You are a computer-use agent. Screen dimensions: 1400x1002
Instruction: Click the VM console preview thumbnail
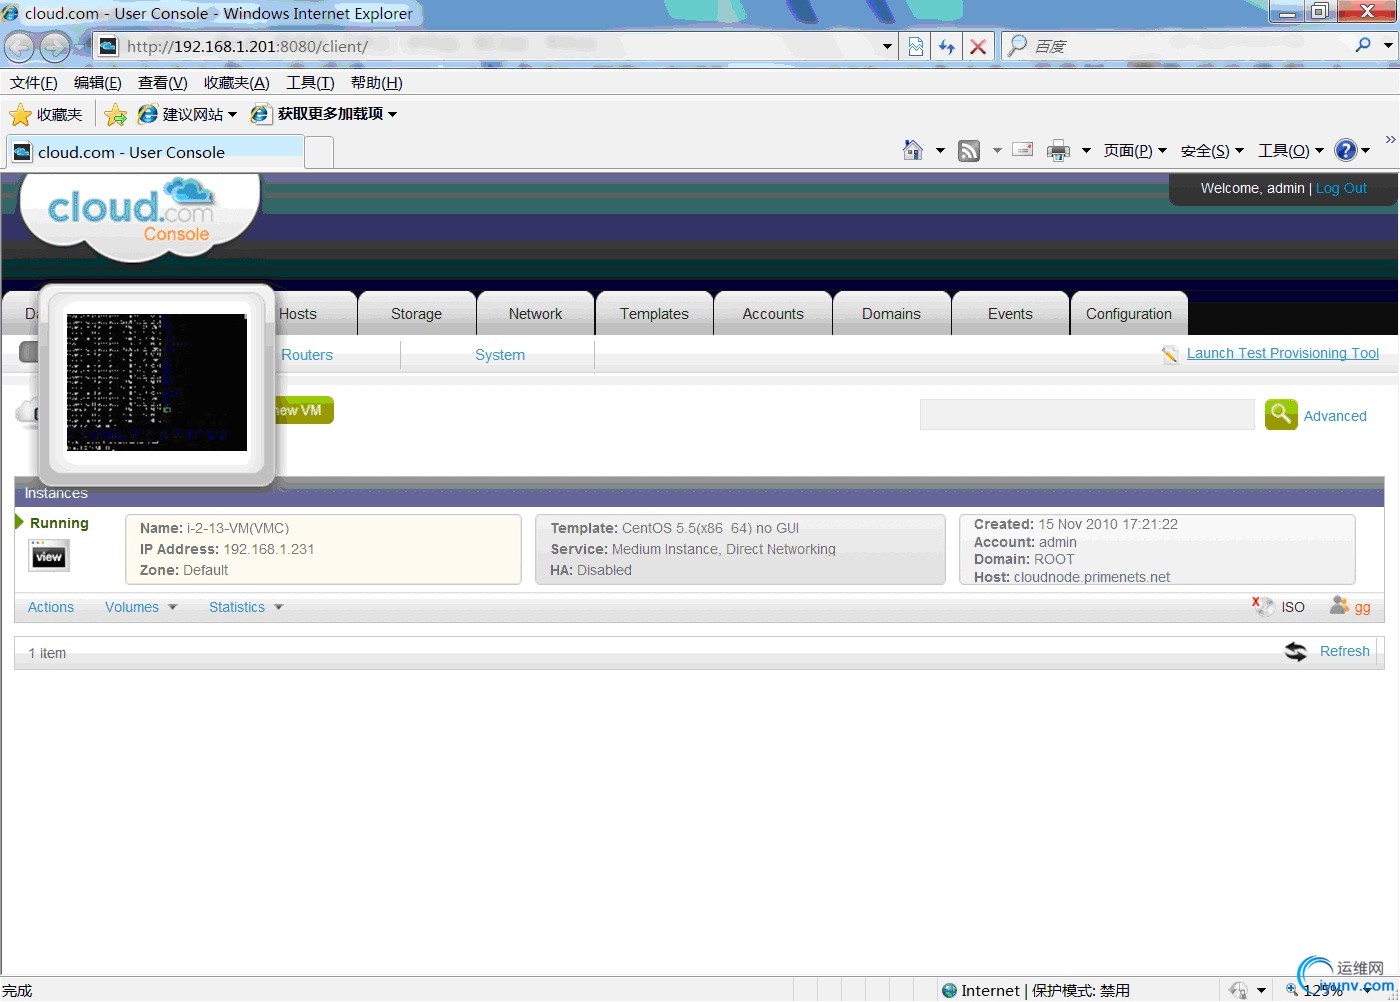[157, 382]
